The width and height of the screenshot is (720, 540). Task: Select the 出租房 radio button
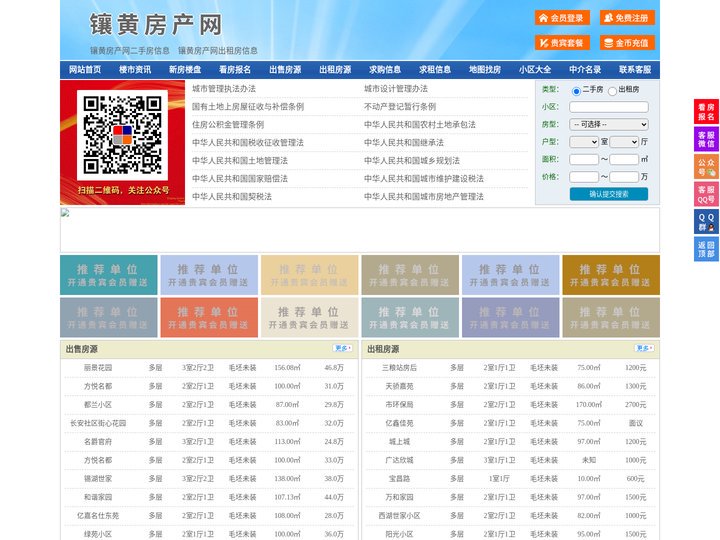[612, 91]
